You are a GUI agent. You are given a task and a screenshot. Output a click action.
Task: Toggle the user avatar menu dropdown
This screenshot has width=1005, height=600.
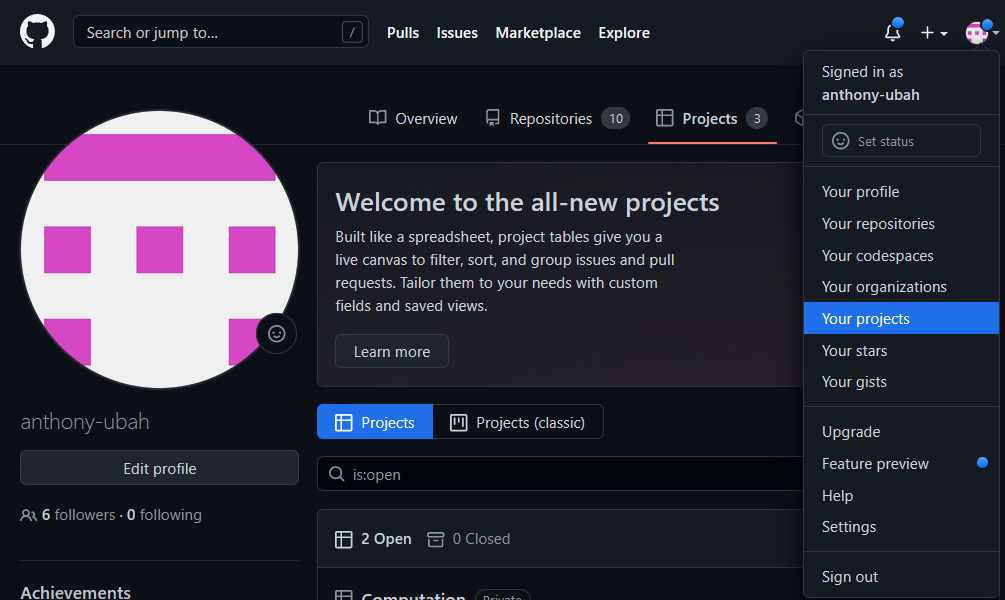(981, 33)
